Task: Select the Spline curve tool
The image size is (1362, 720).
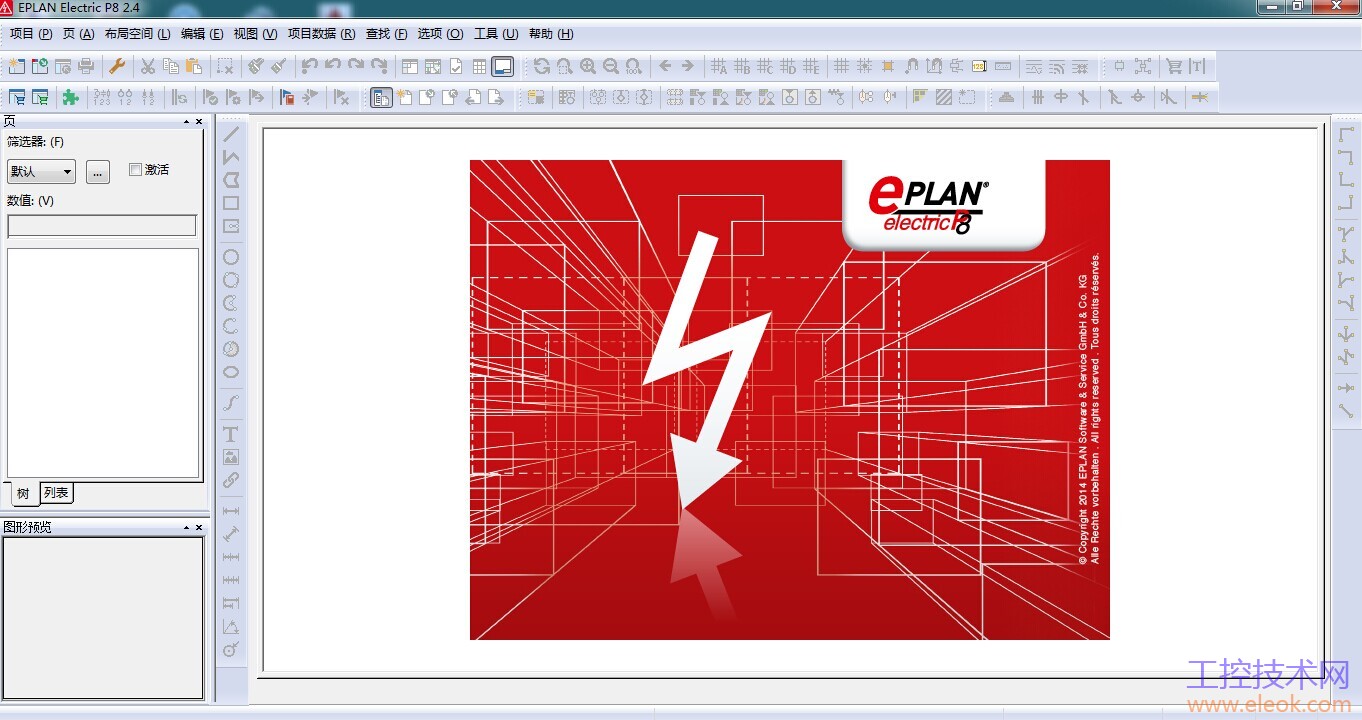Action: 231,403
